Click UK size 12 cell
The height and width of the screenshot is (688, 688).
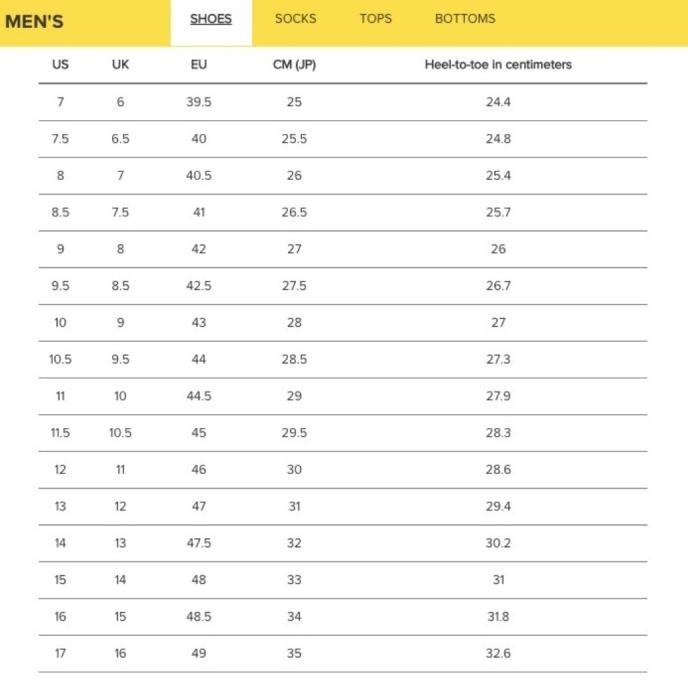(x=120, y=506)
